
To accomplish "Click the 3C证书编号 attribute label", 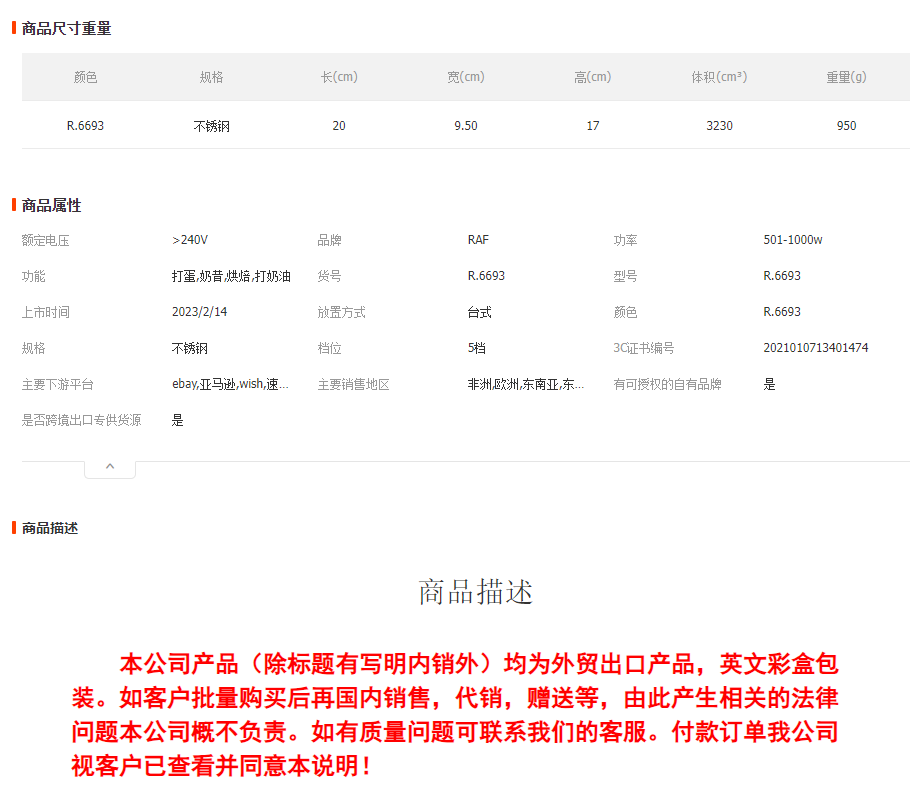I will tap(644, 348).
